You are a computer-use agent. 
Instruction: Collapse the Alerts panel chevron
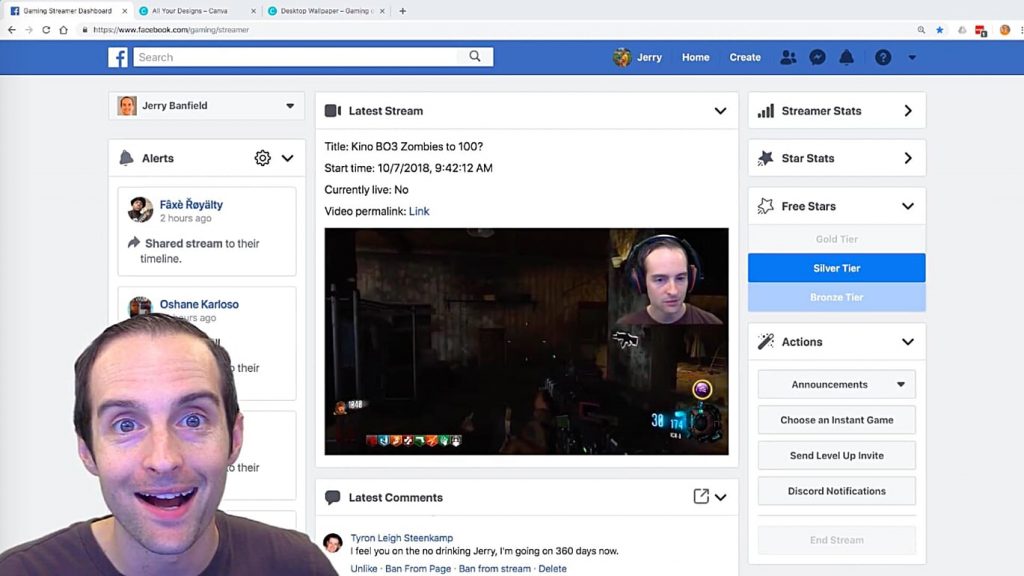pos(287,158)
